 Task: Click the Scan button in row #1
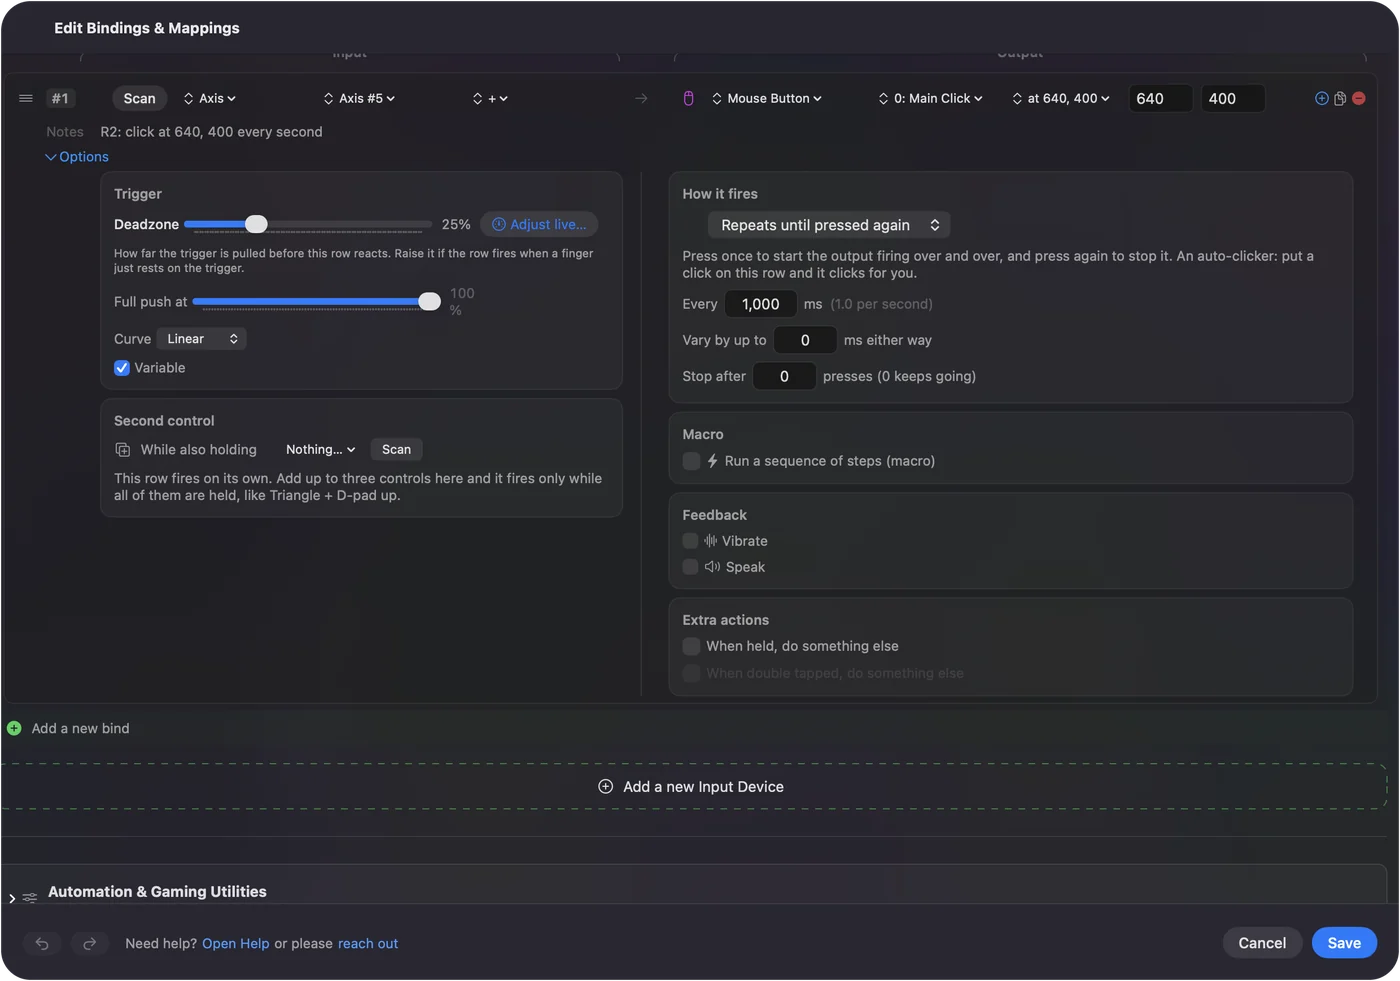(x=139, y=98)
